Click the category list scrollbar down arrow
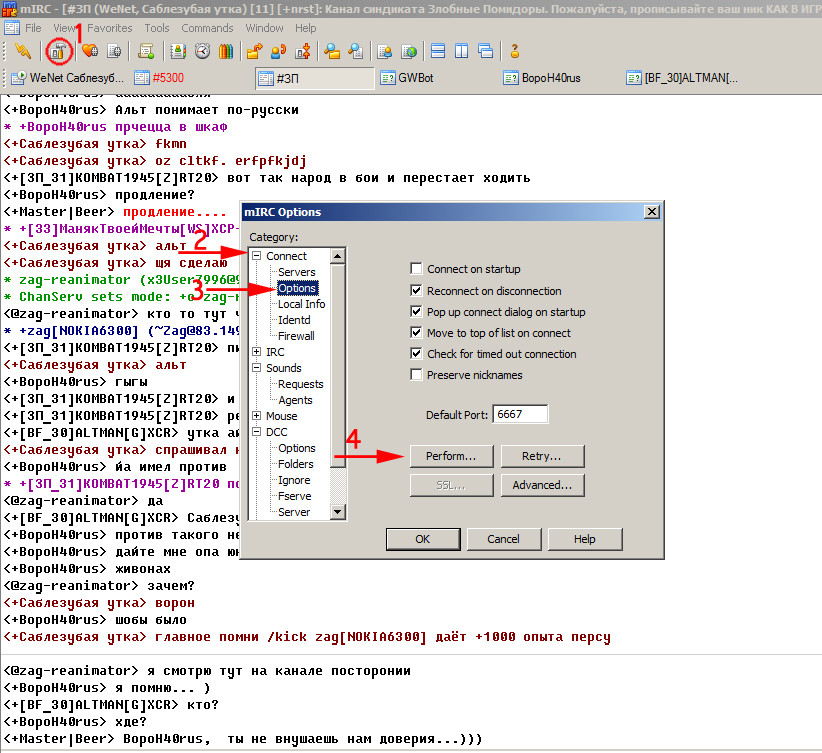 tap(338, 512)
